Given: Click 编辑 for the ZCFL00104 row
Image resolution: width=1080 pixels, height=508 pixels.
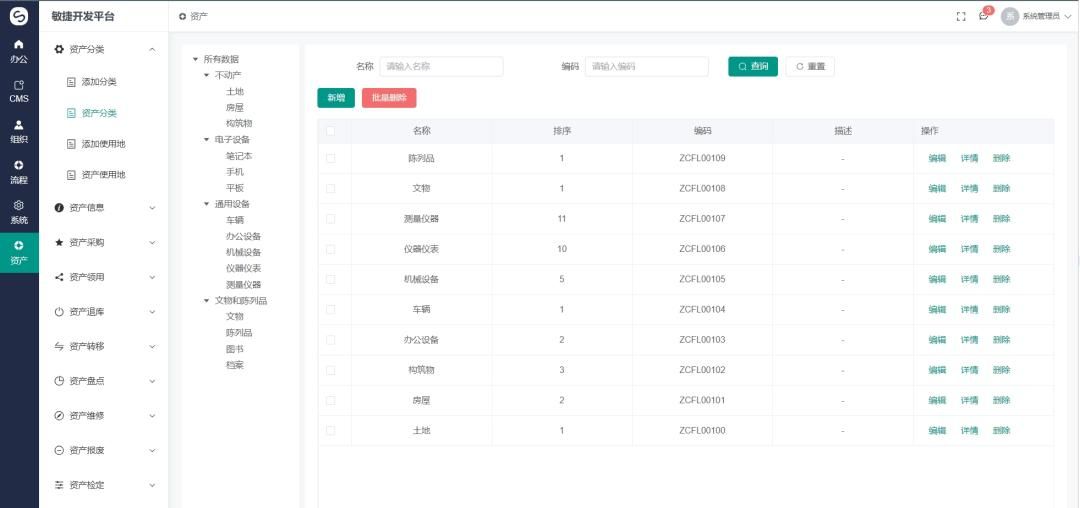Looking at the screenshot, I should point(937,310).
